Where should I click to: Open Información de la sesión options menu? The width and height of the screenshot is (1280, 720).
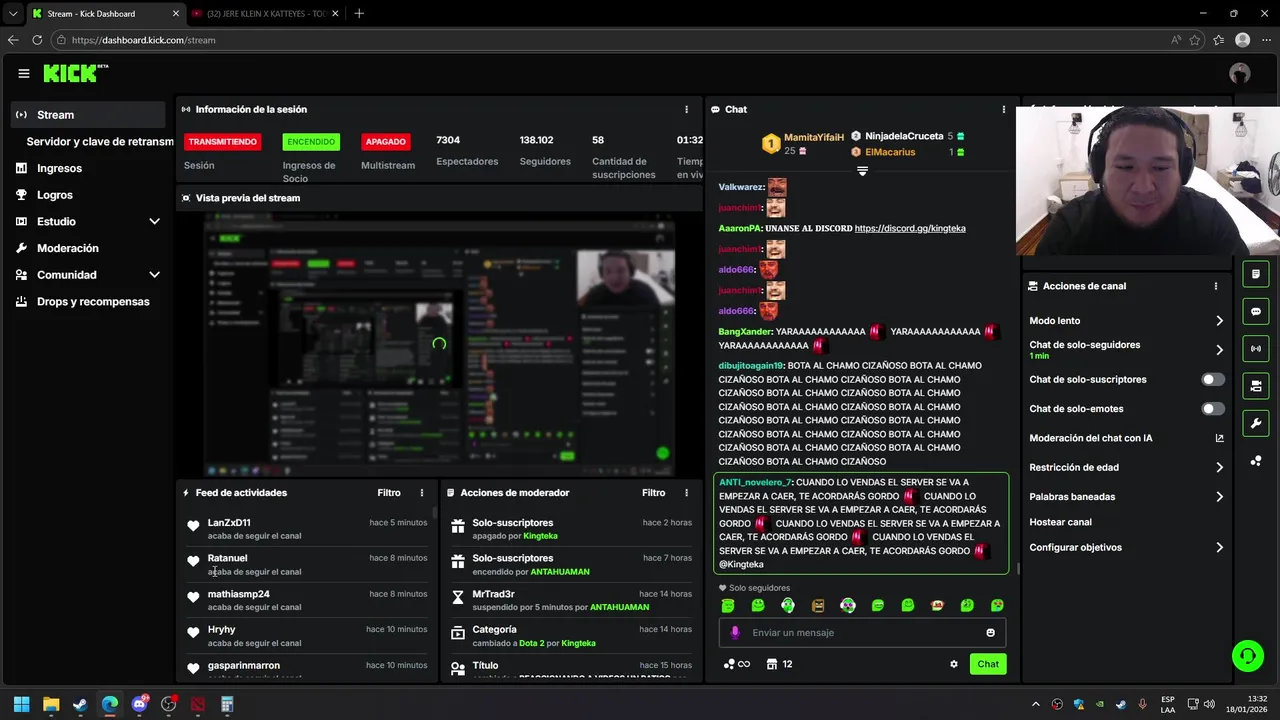(x=686, y=109)
